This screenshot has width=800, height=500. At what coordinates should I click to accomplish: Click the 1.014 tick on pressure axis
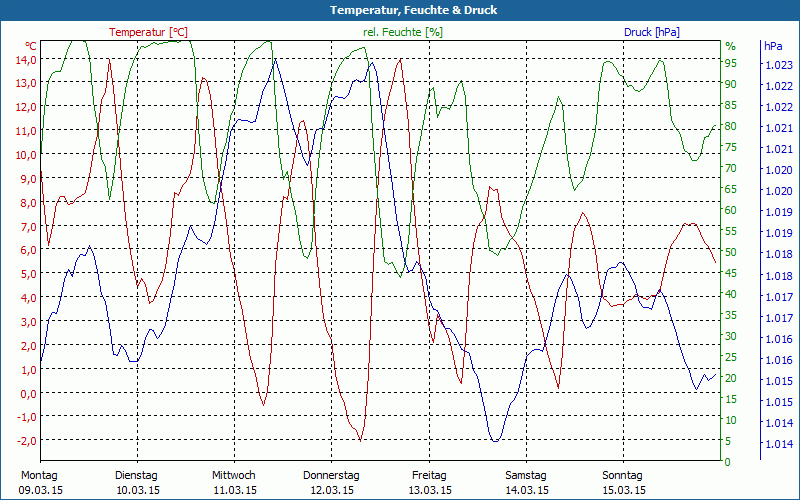[x=778, y=444]
